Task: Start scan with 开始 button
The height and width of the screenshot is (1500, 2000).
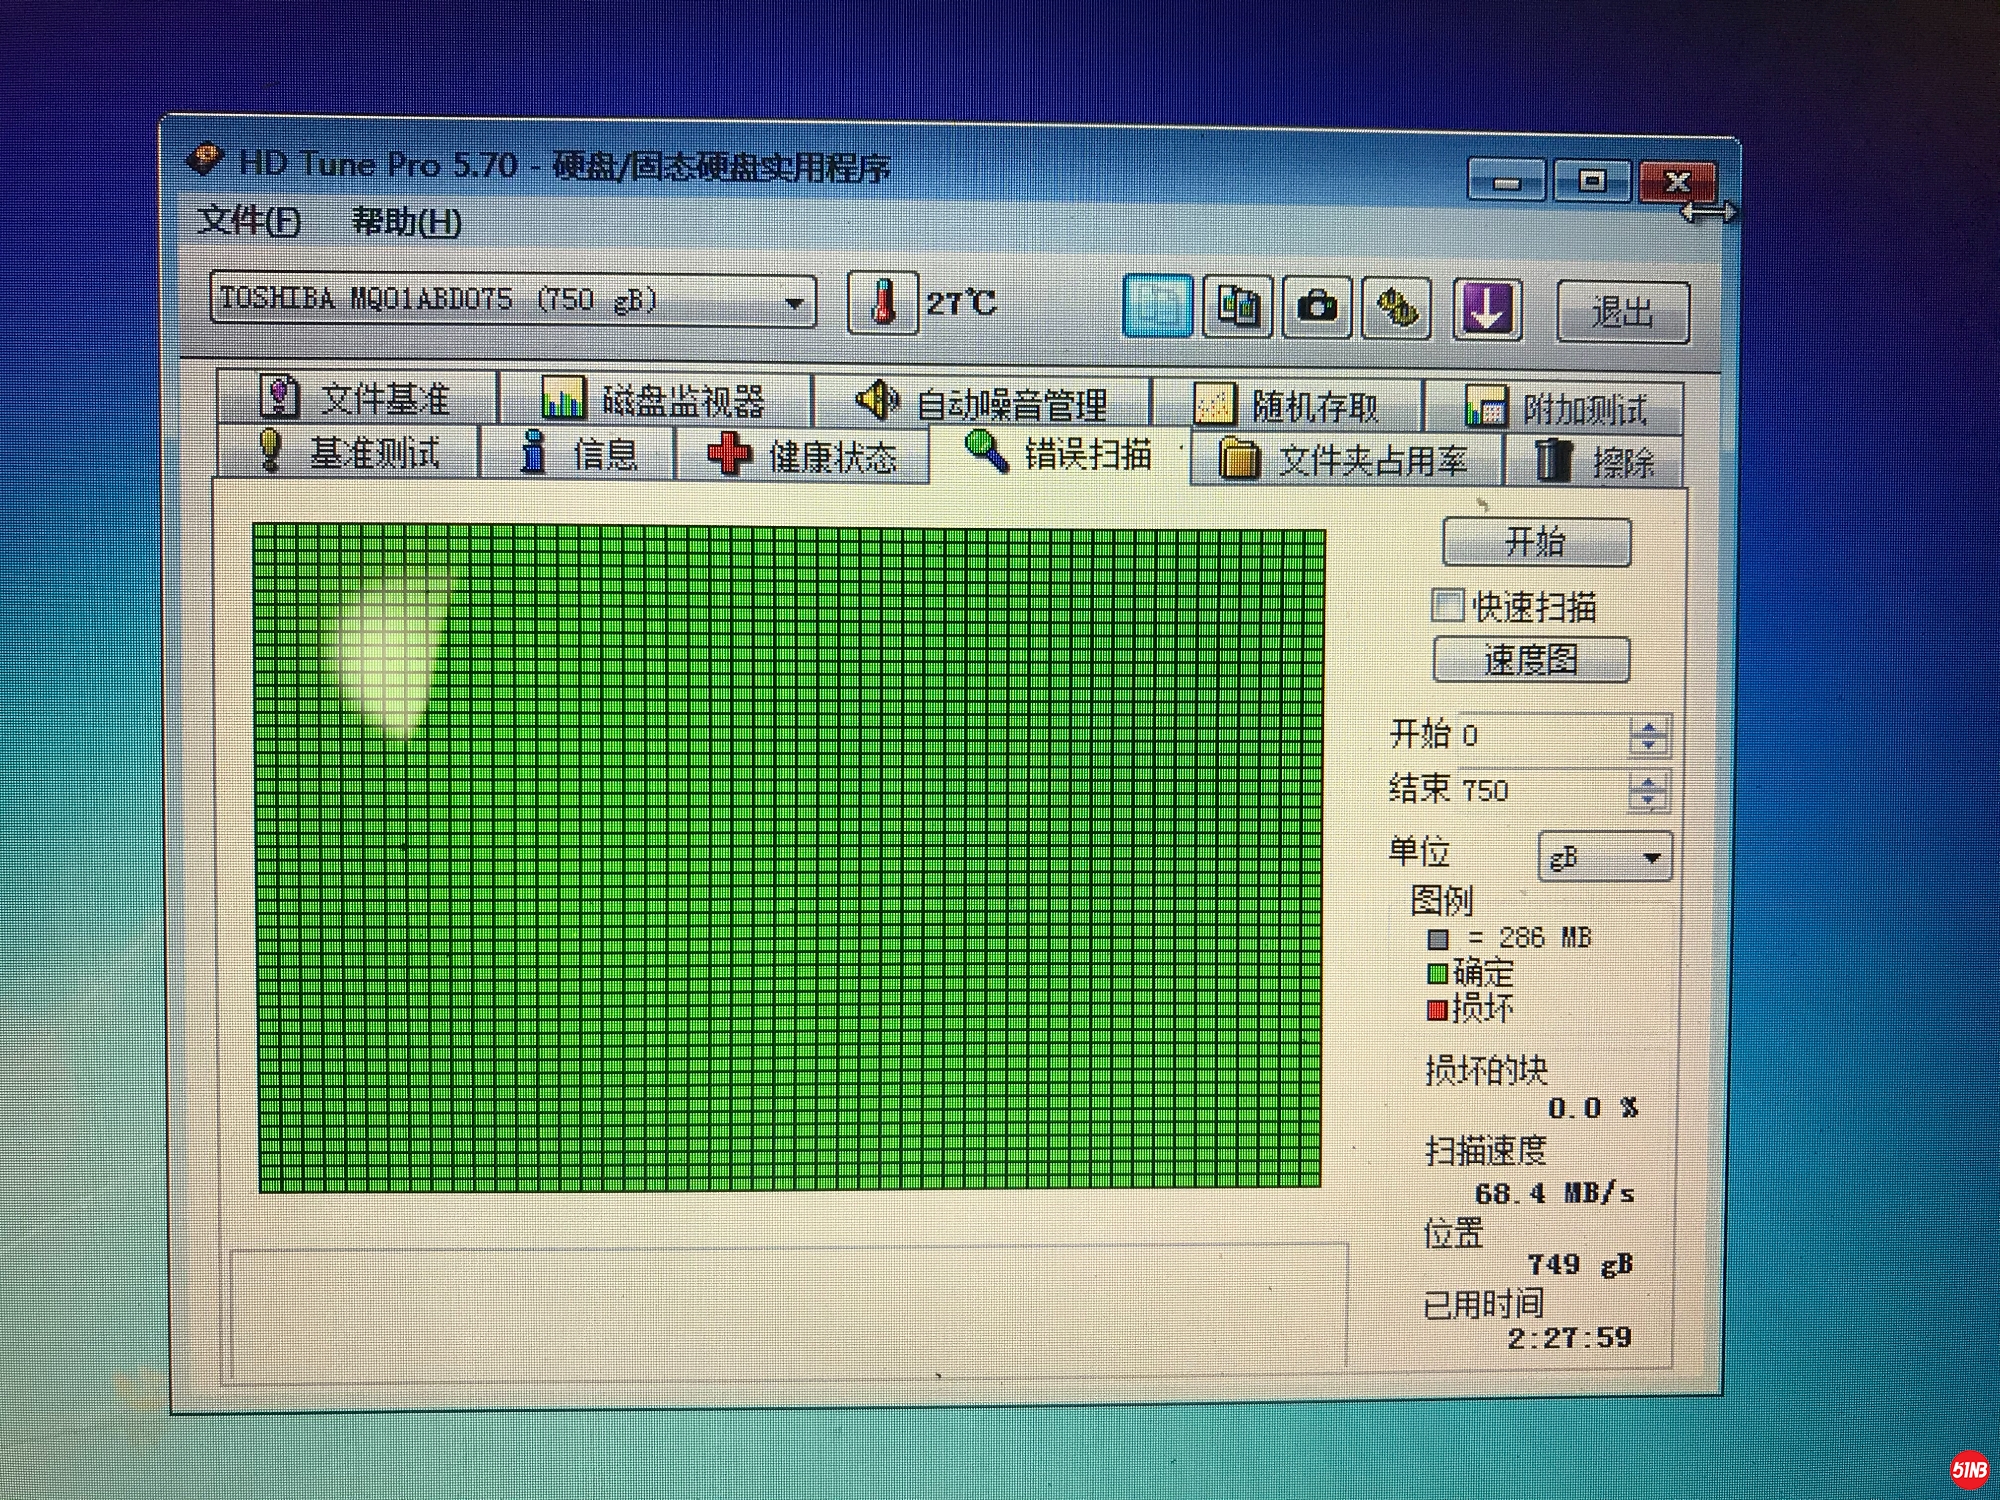Action: point(1536,542)
